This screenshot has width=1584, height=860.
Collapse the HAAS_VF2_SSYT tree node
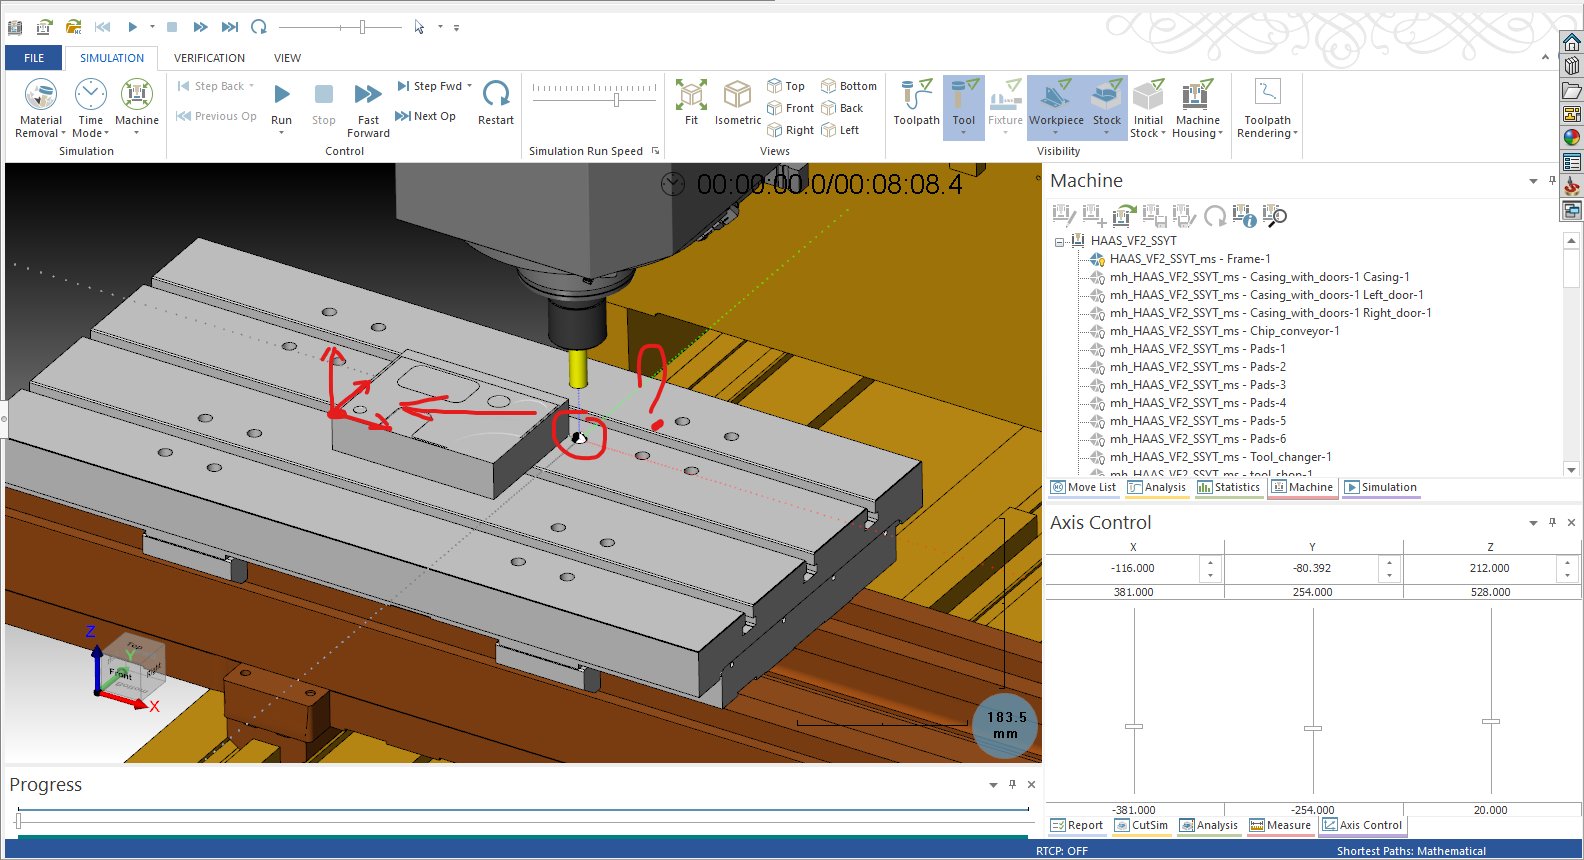(1059, 242)
